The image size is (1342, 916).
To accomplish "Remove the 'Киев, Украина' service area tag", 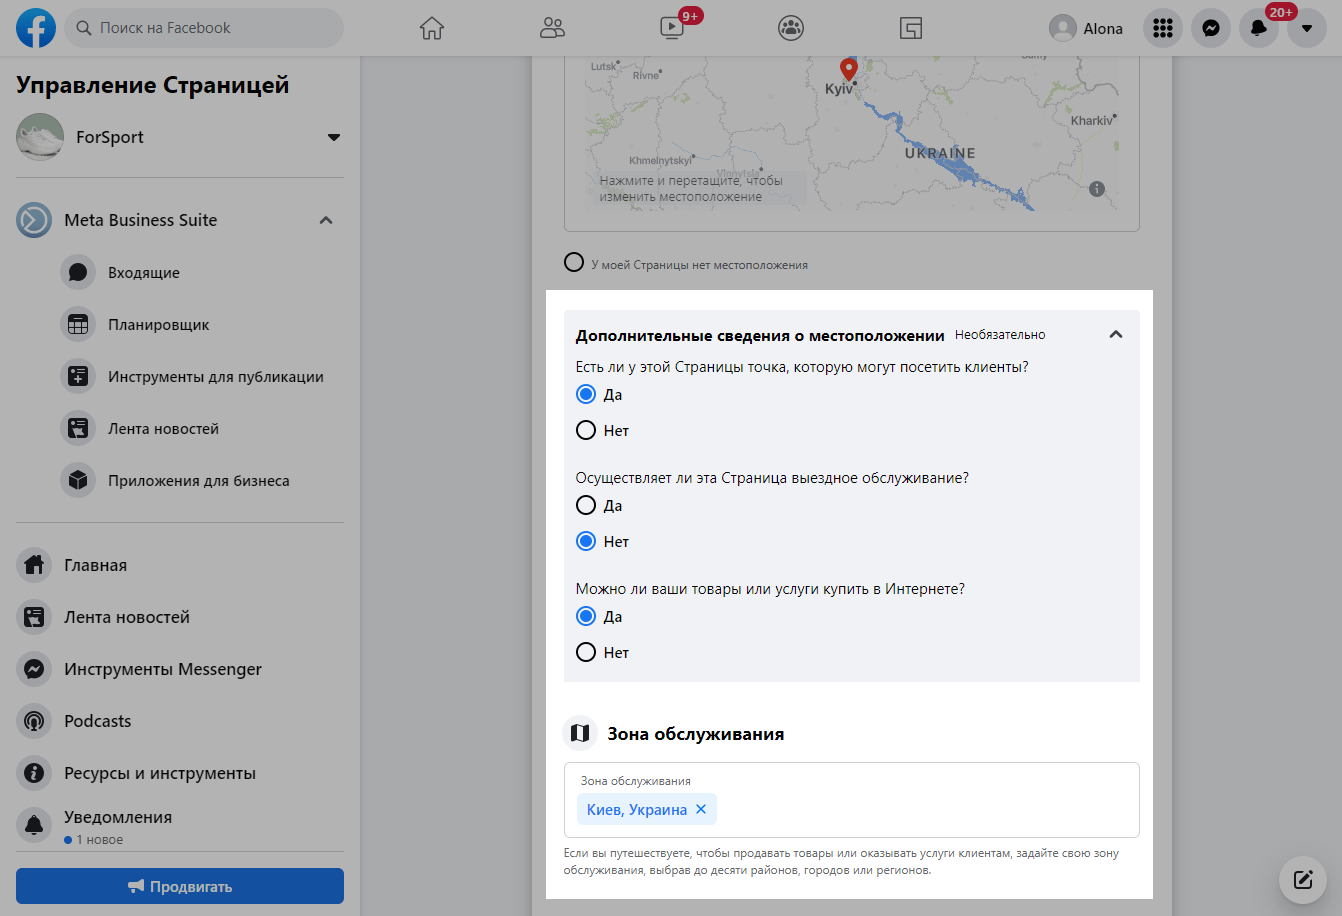I will pyautogui.click(x=701, y=809).
